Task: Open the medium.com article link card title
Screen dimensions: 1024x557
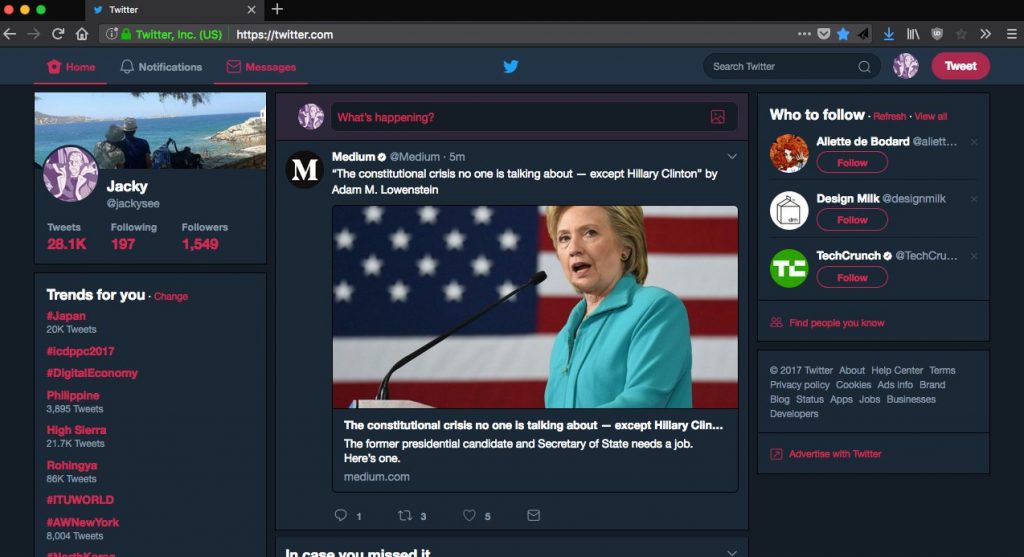Action: tap(533, 425)
